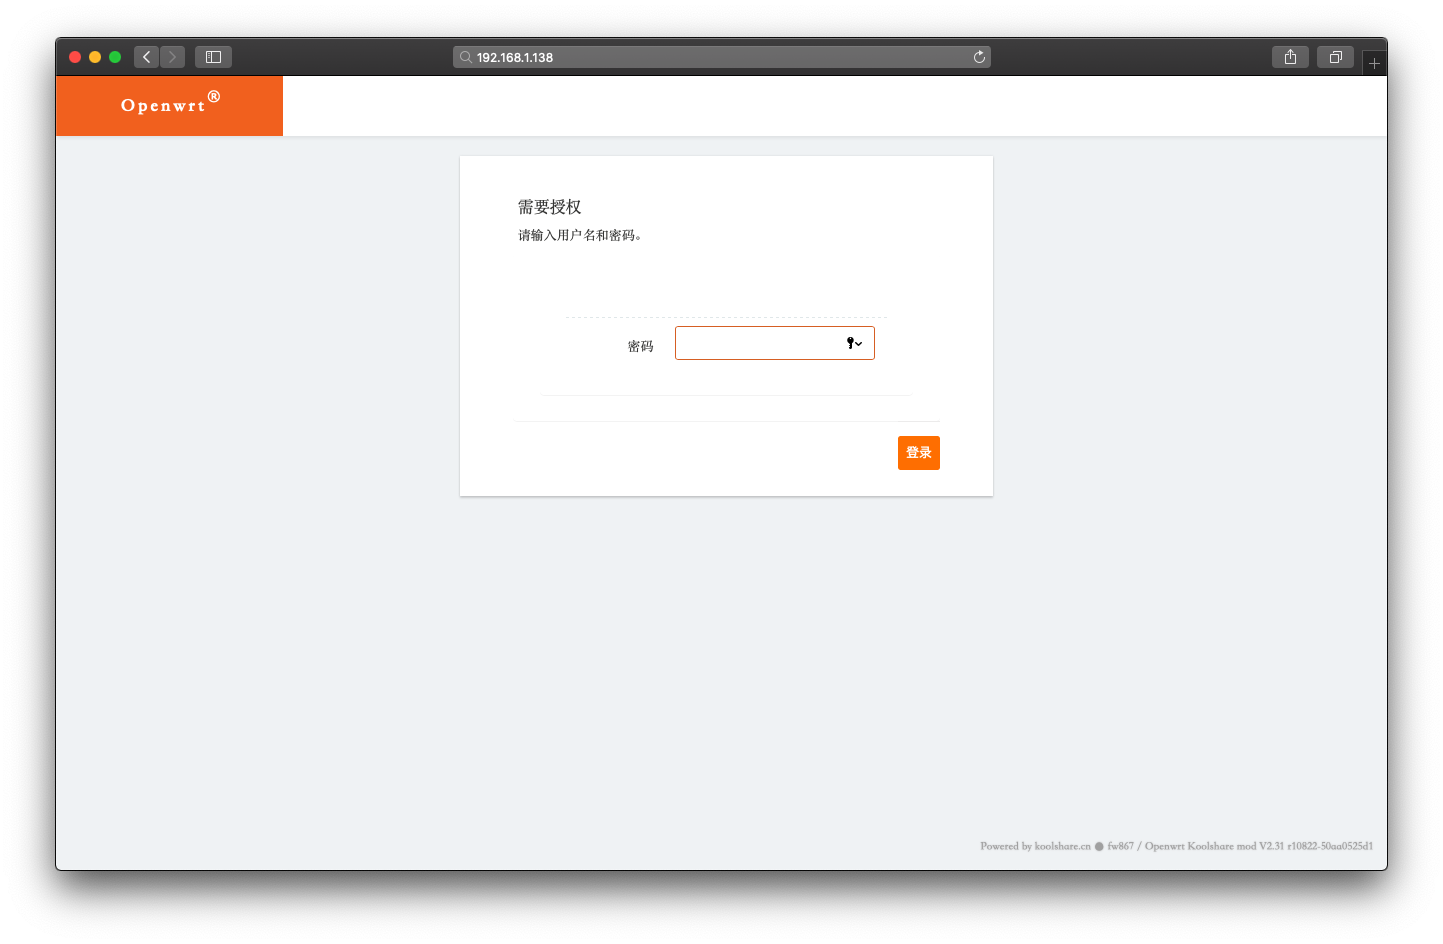Click the magnifier icon in the address bar

coord(465,57)
